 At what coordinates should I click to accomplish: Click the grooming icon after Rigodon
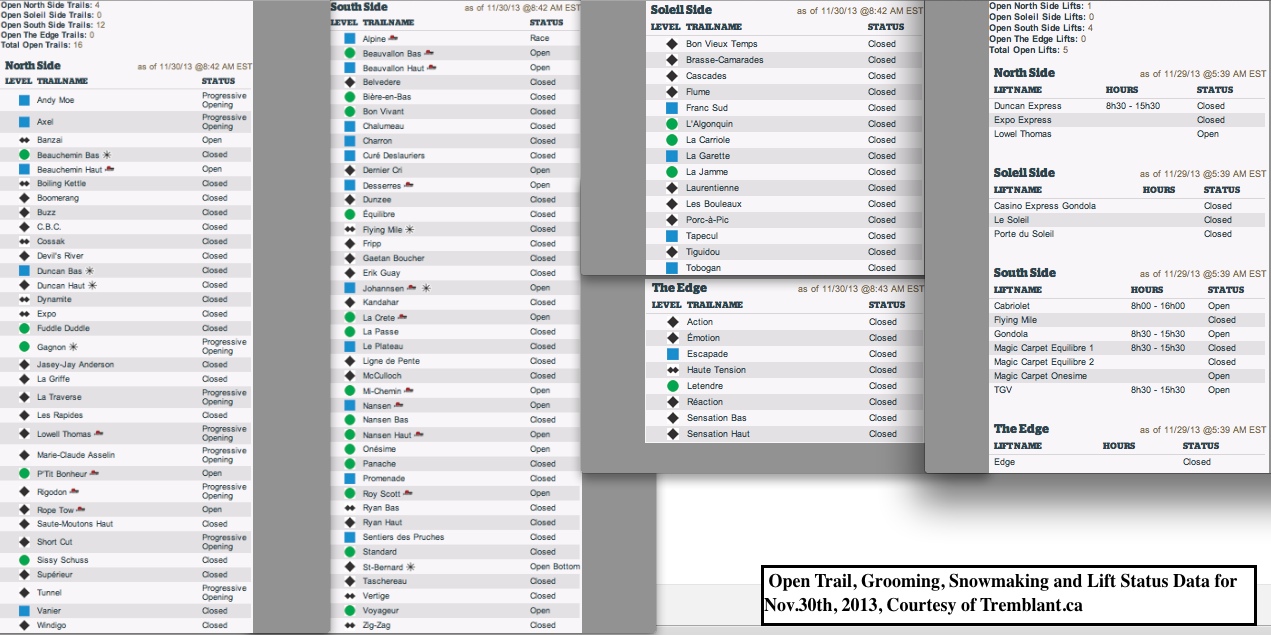[76, 491]
